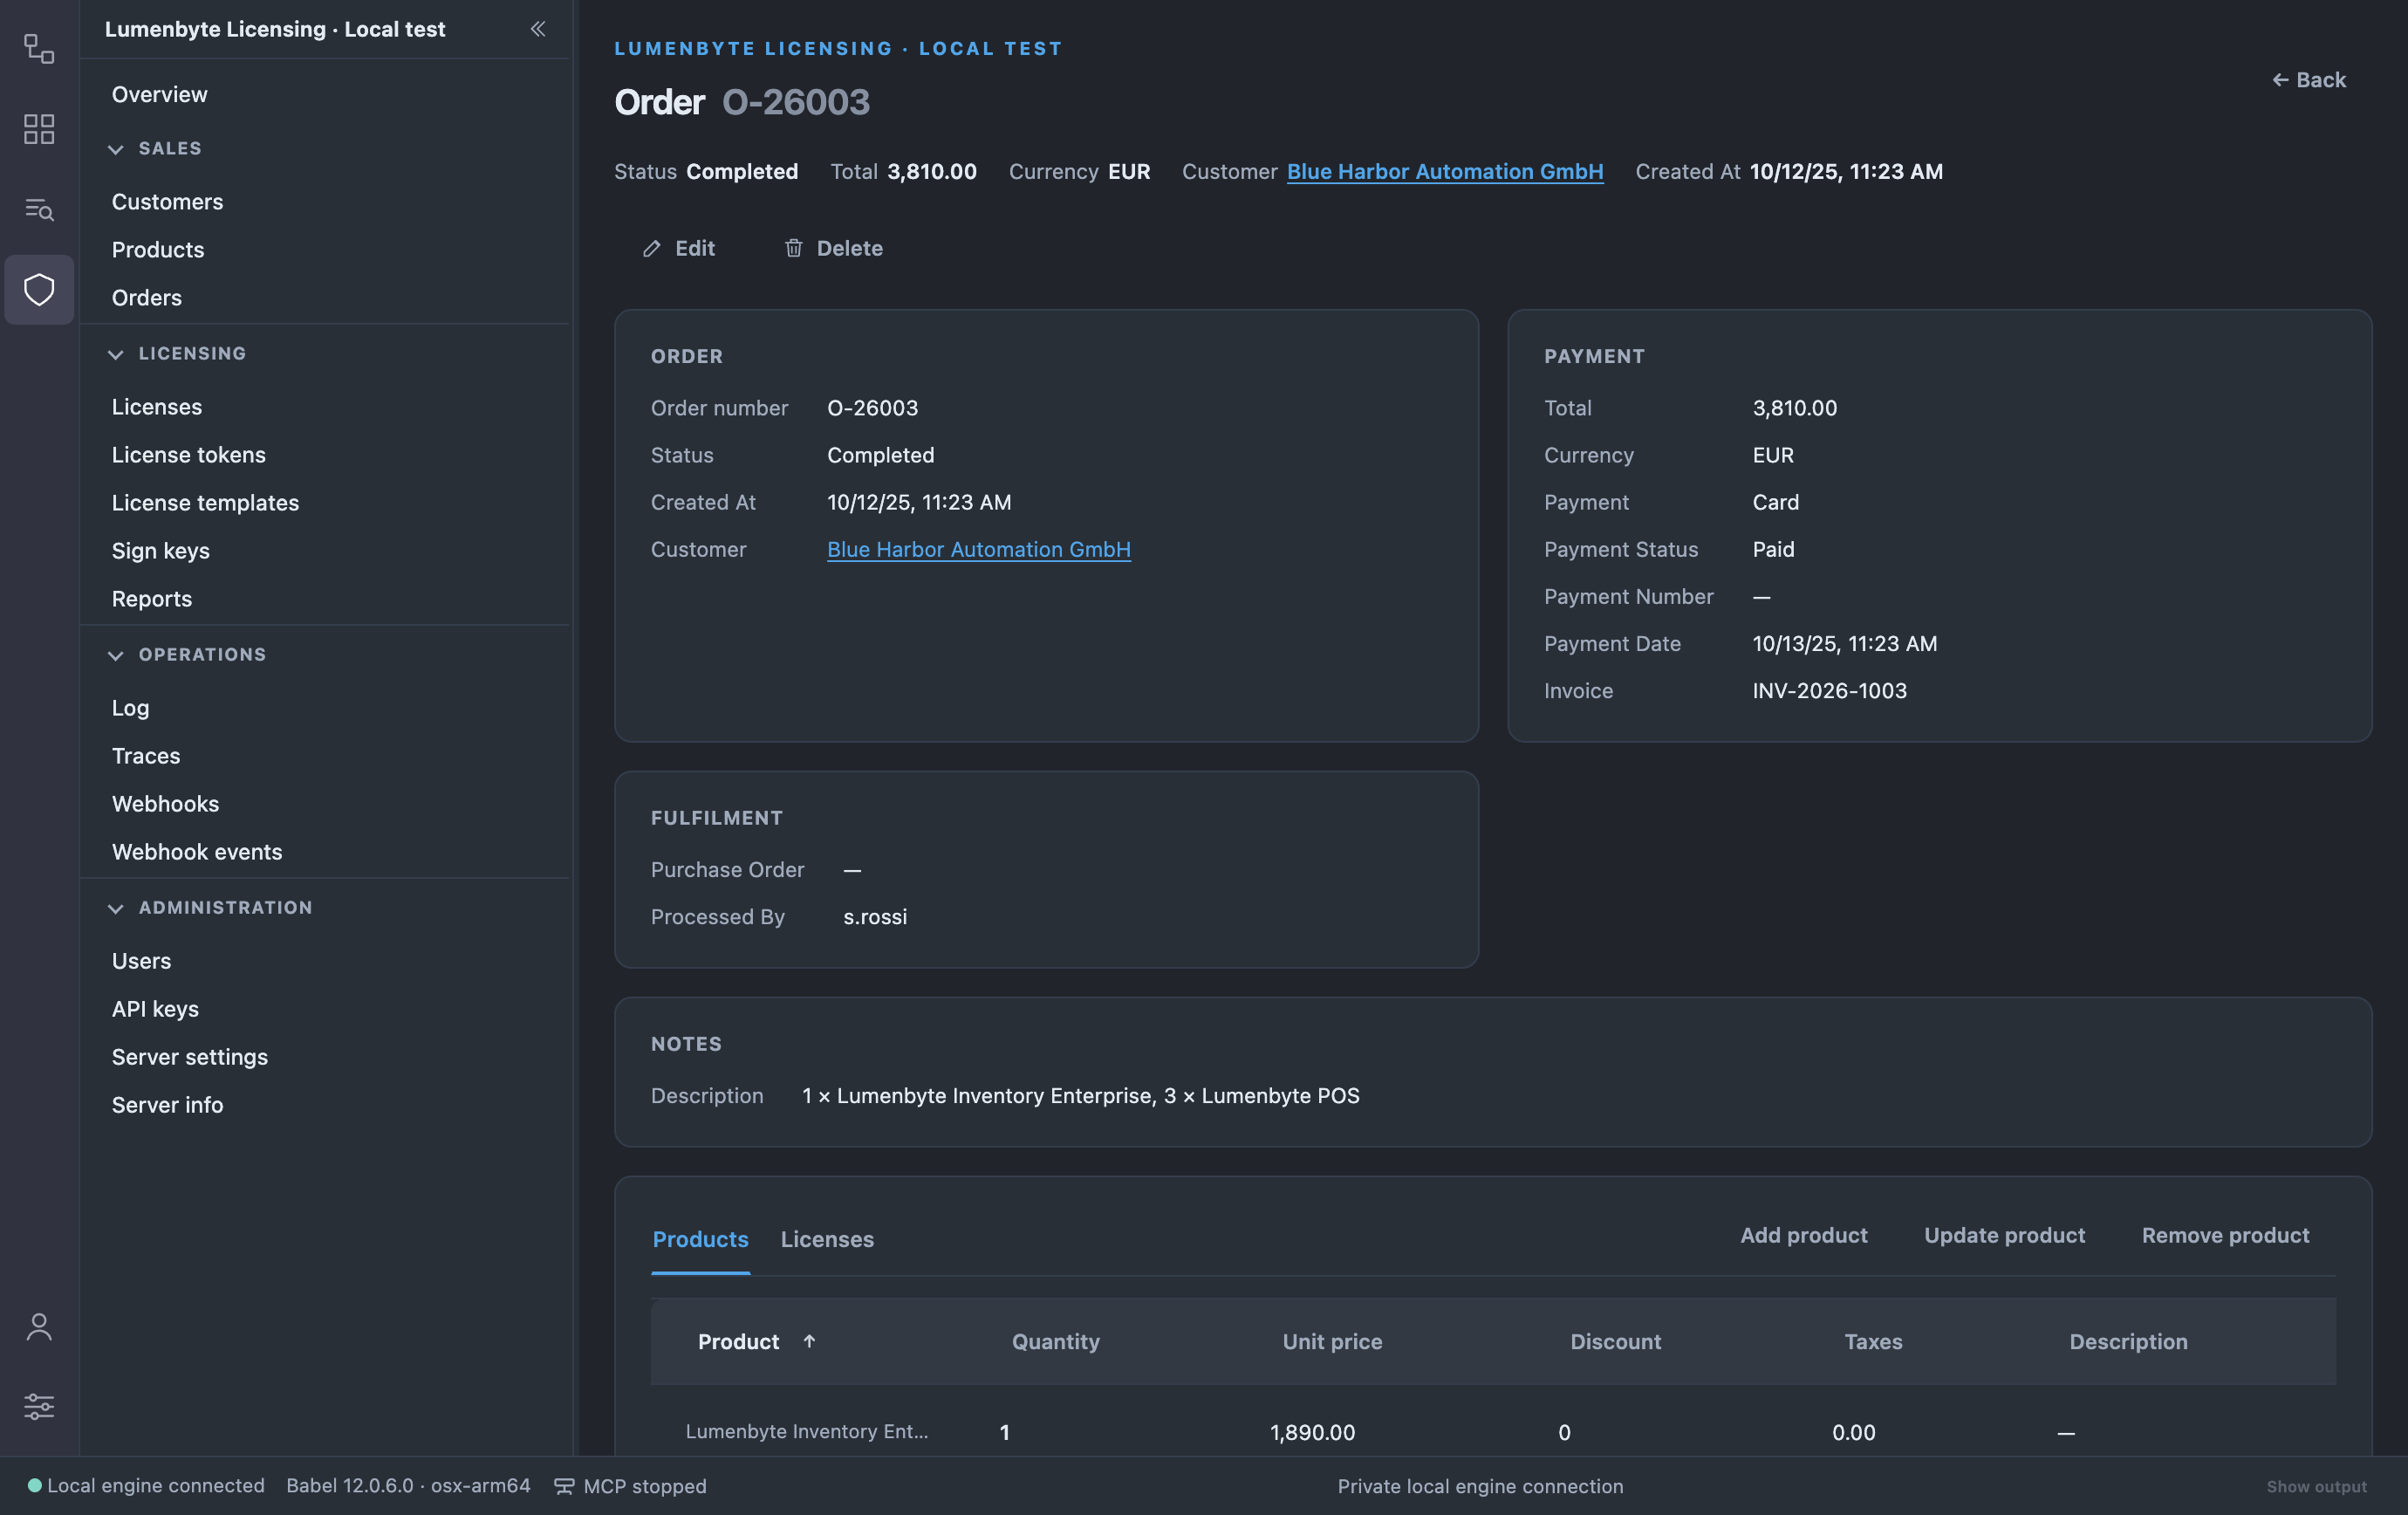Open the user account icon in left rail

point(39,1327)
